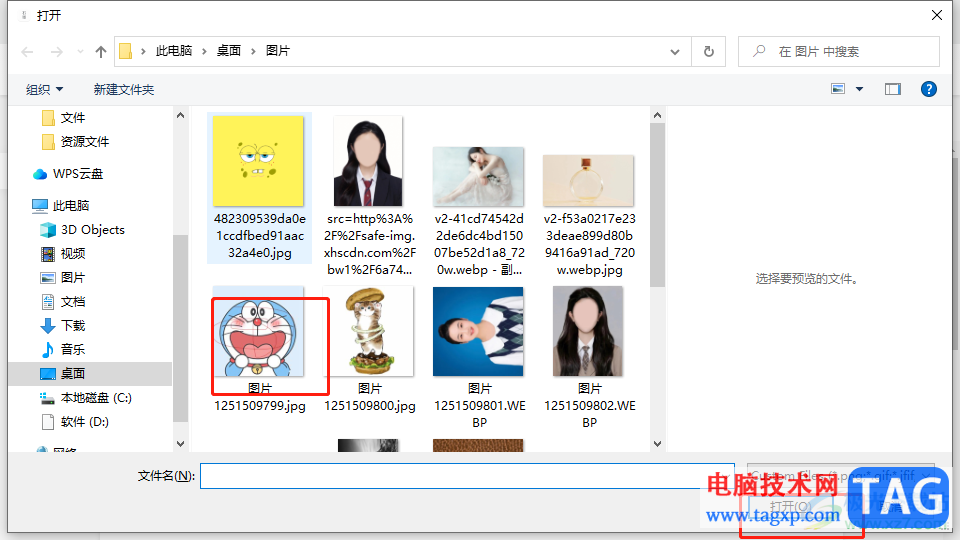
Task: Click up arrow of file list scrollbar
Action: coord(657,115)
